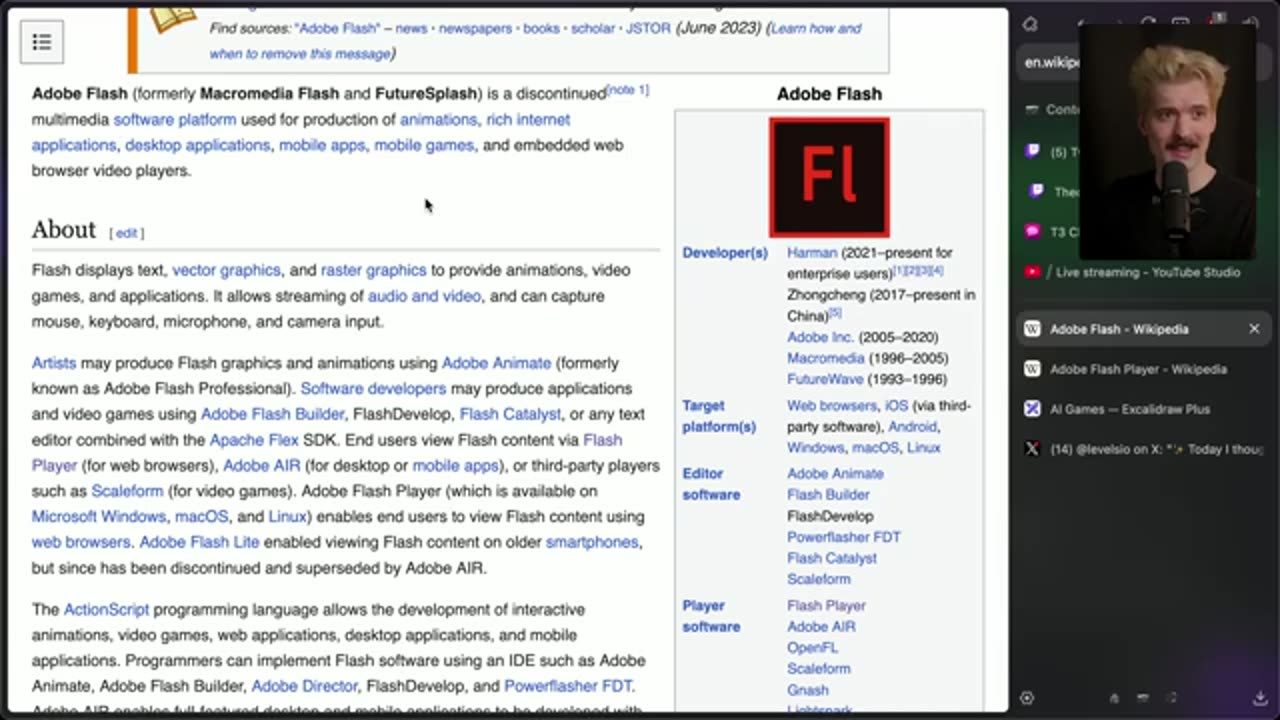Open the web browsers link in paragraph
The width and height of the screenshot is (1280, 720).
(x=81, y=542)
